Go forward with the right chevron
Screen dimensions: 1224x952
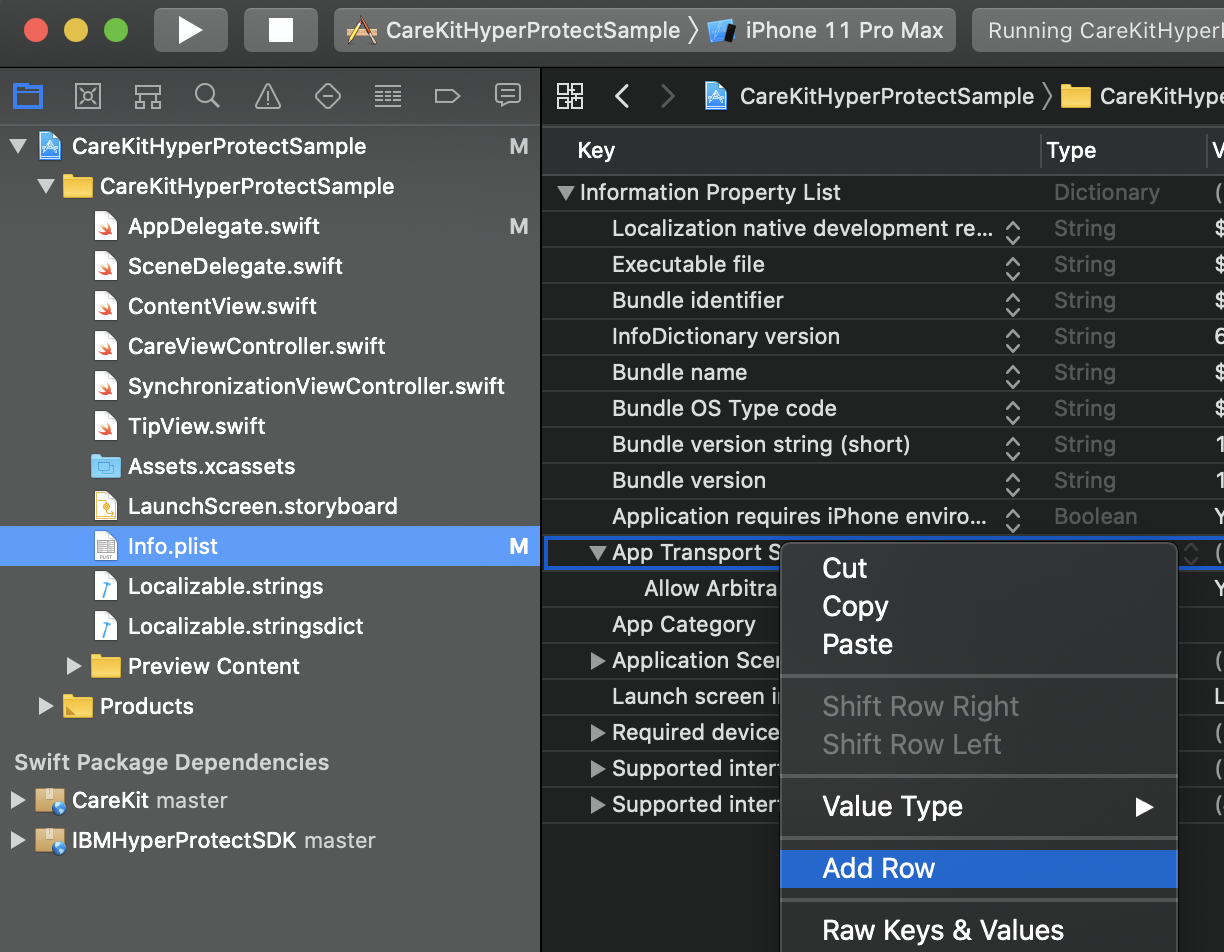[x=668, y=96]
